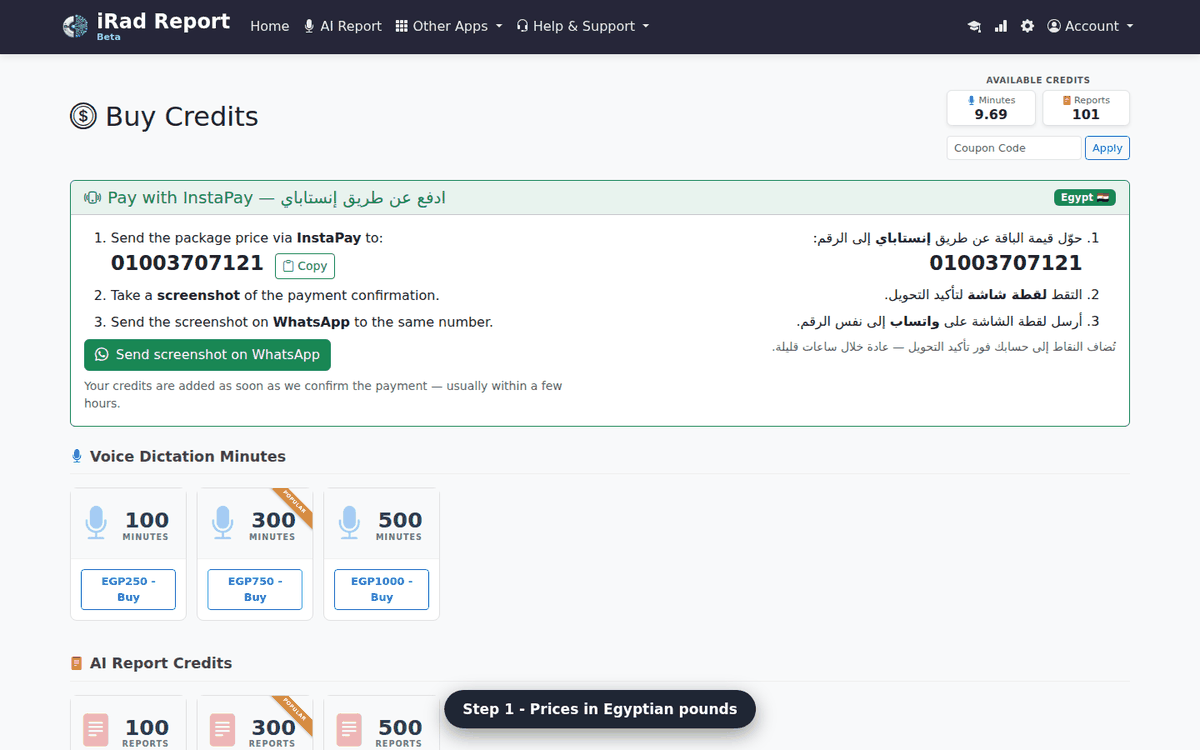The image size is (1200, 750).
Task: Click document icon beside AI Report Credits heading
Action: (x=77, y=663)
